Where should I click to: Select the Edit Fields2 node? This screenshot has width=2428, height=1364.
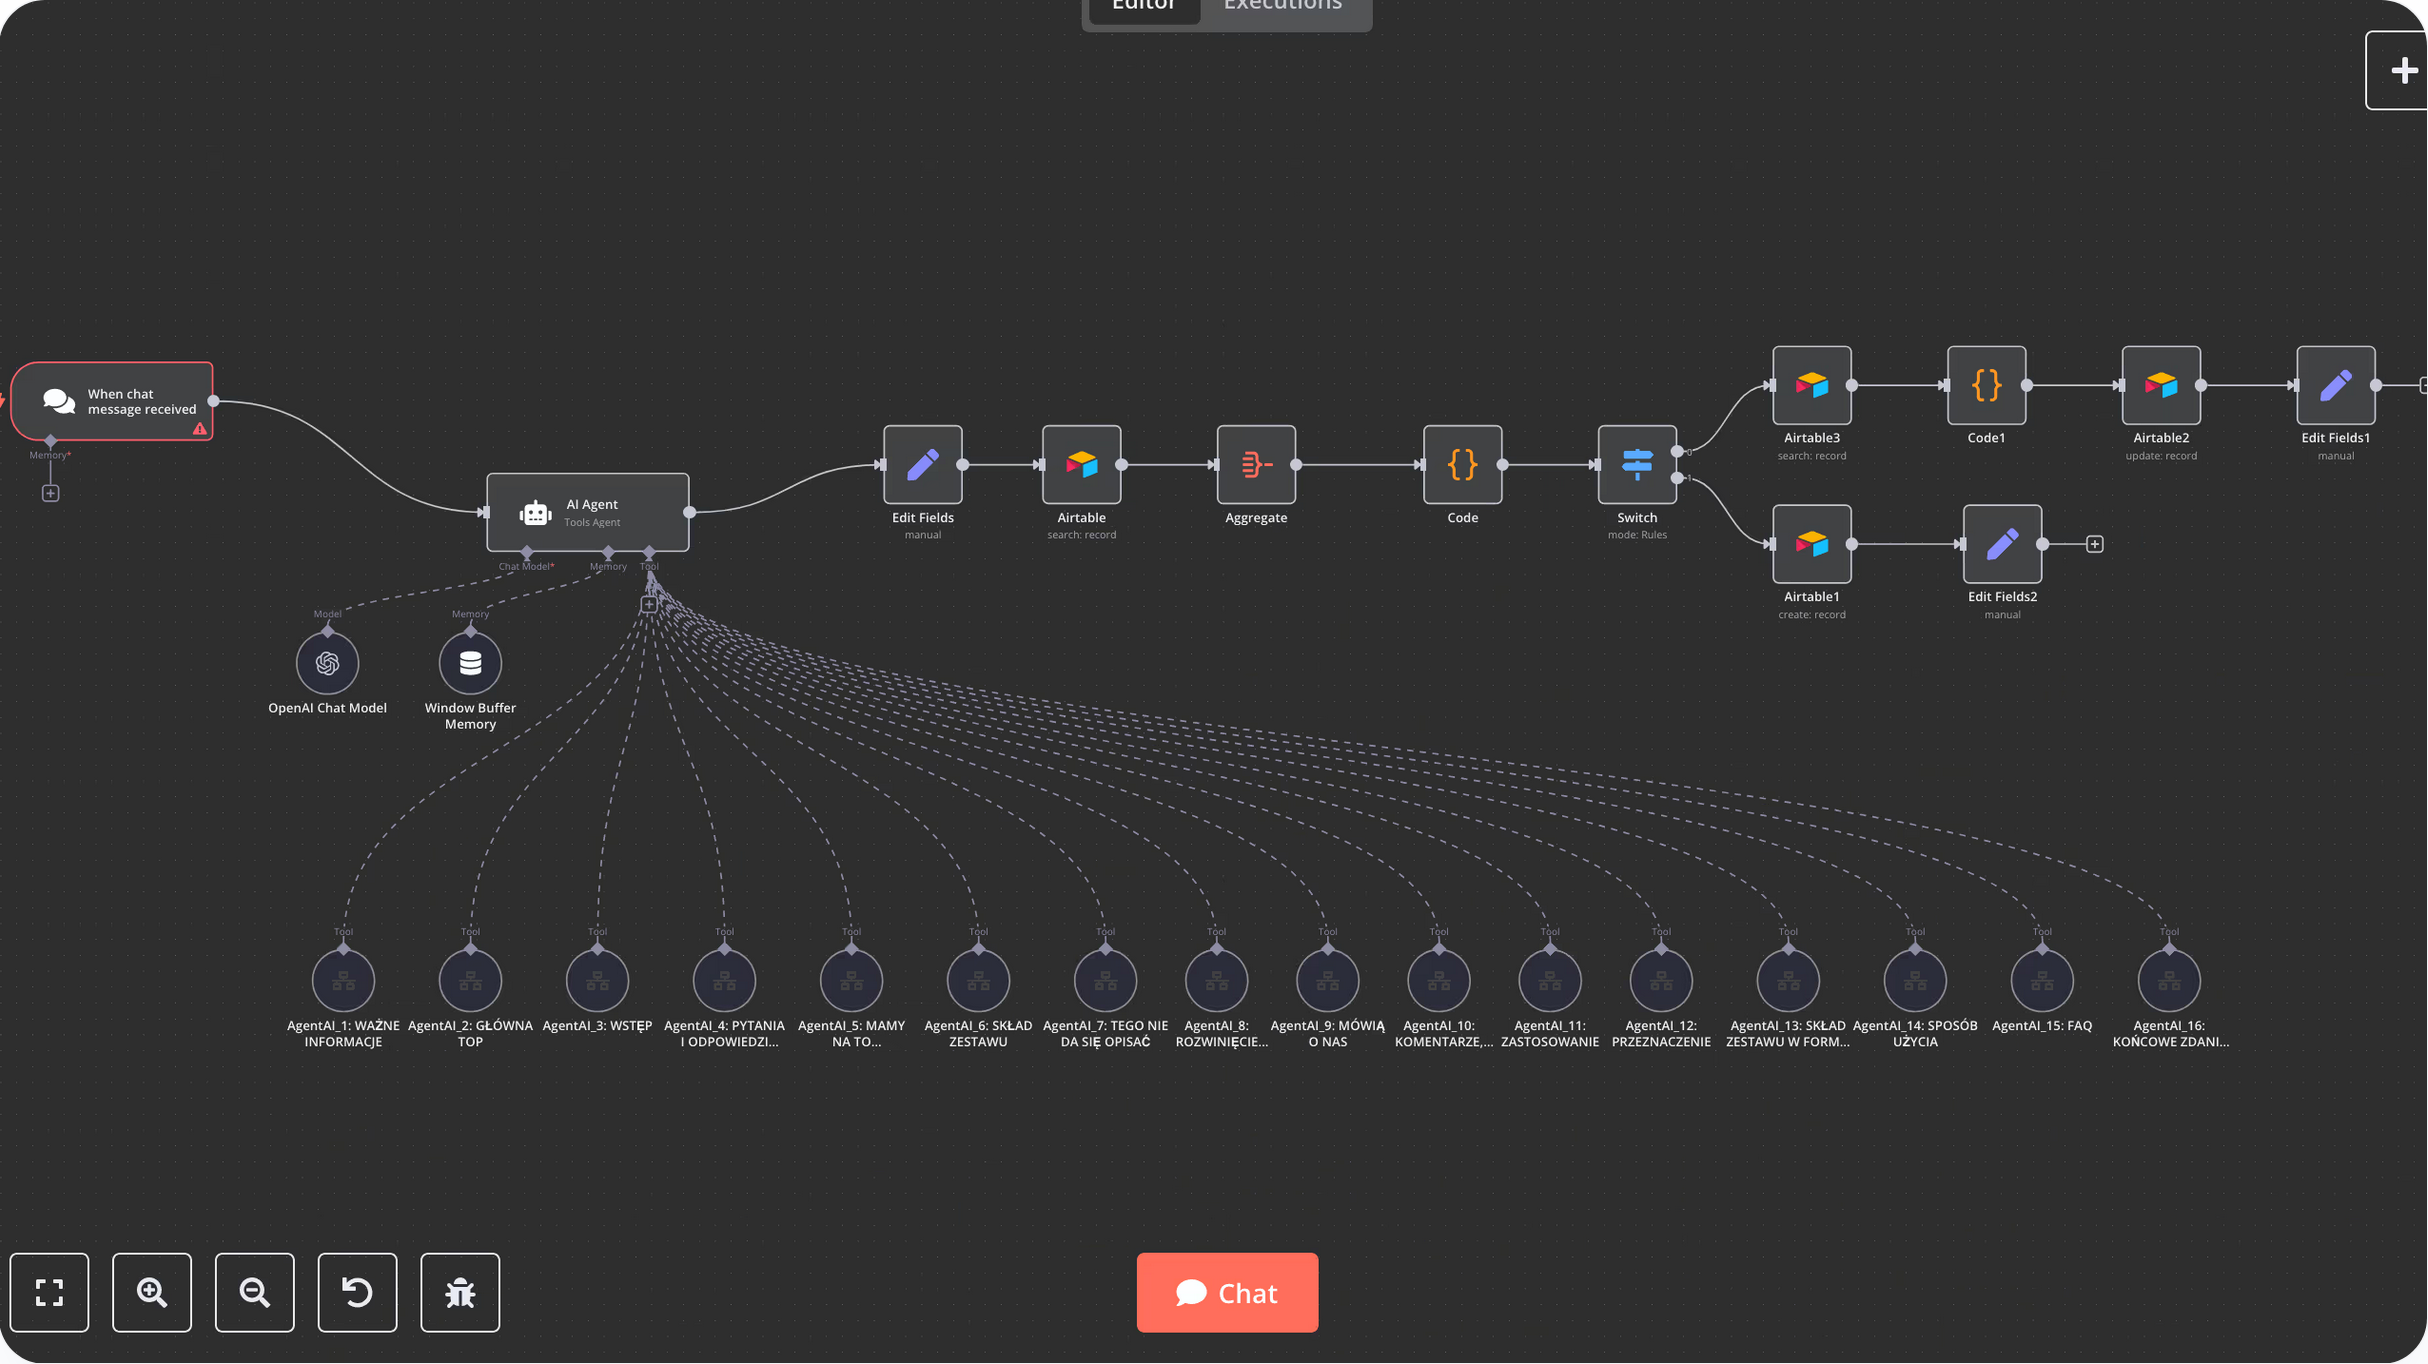coord(2003,544)
